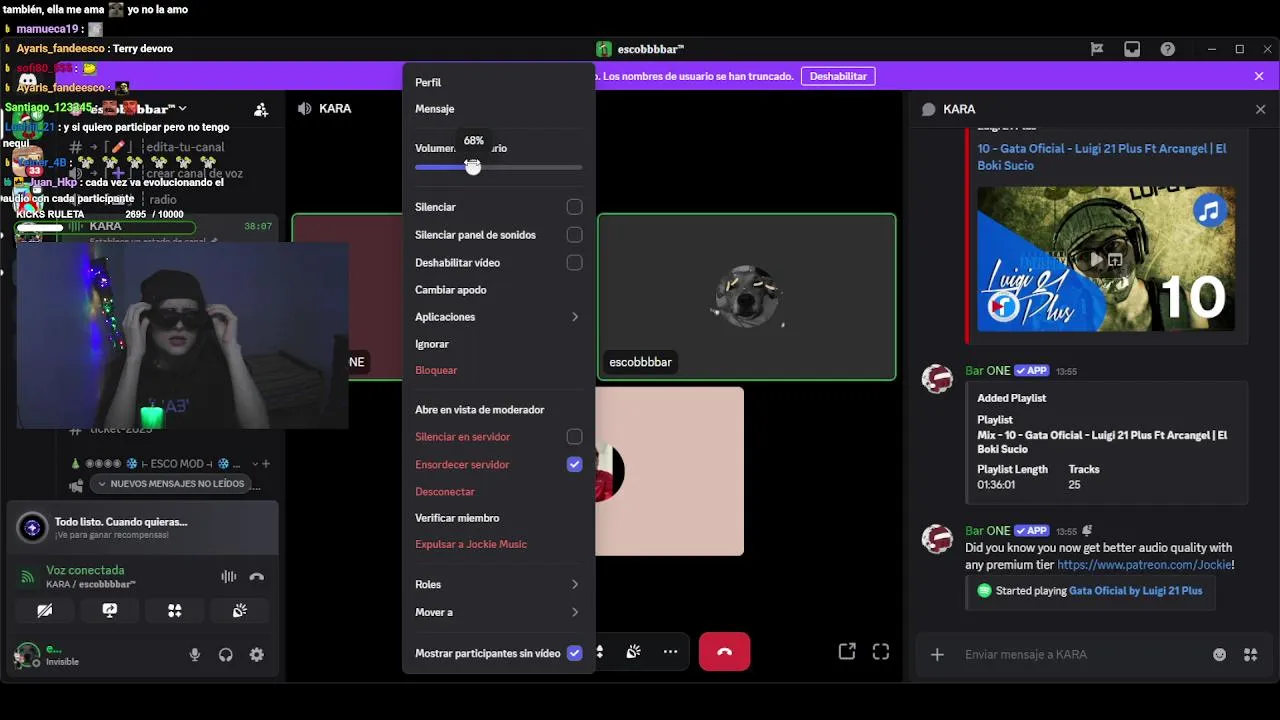The image size is (1280, 720).
Task: Uncheck Mostrar participantes sin vídeo
Action: pos(574,653)
